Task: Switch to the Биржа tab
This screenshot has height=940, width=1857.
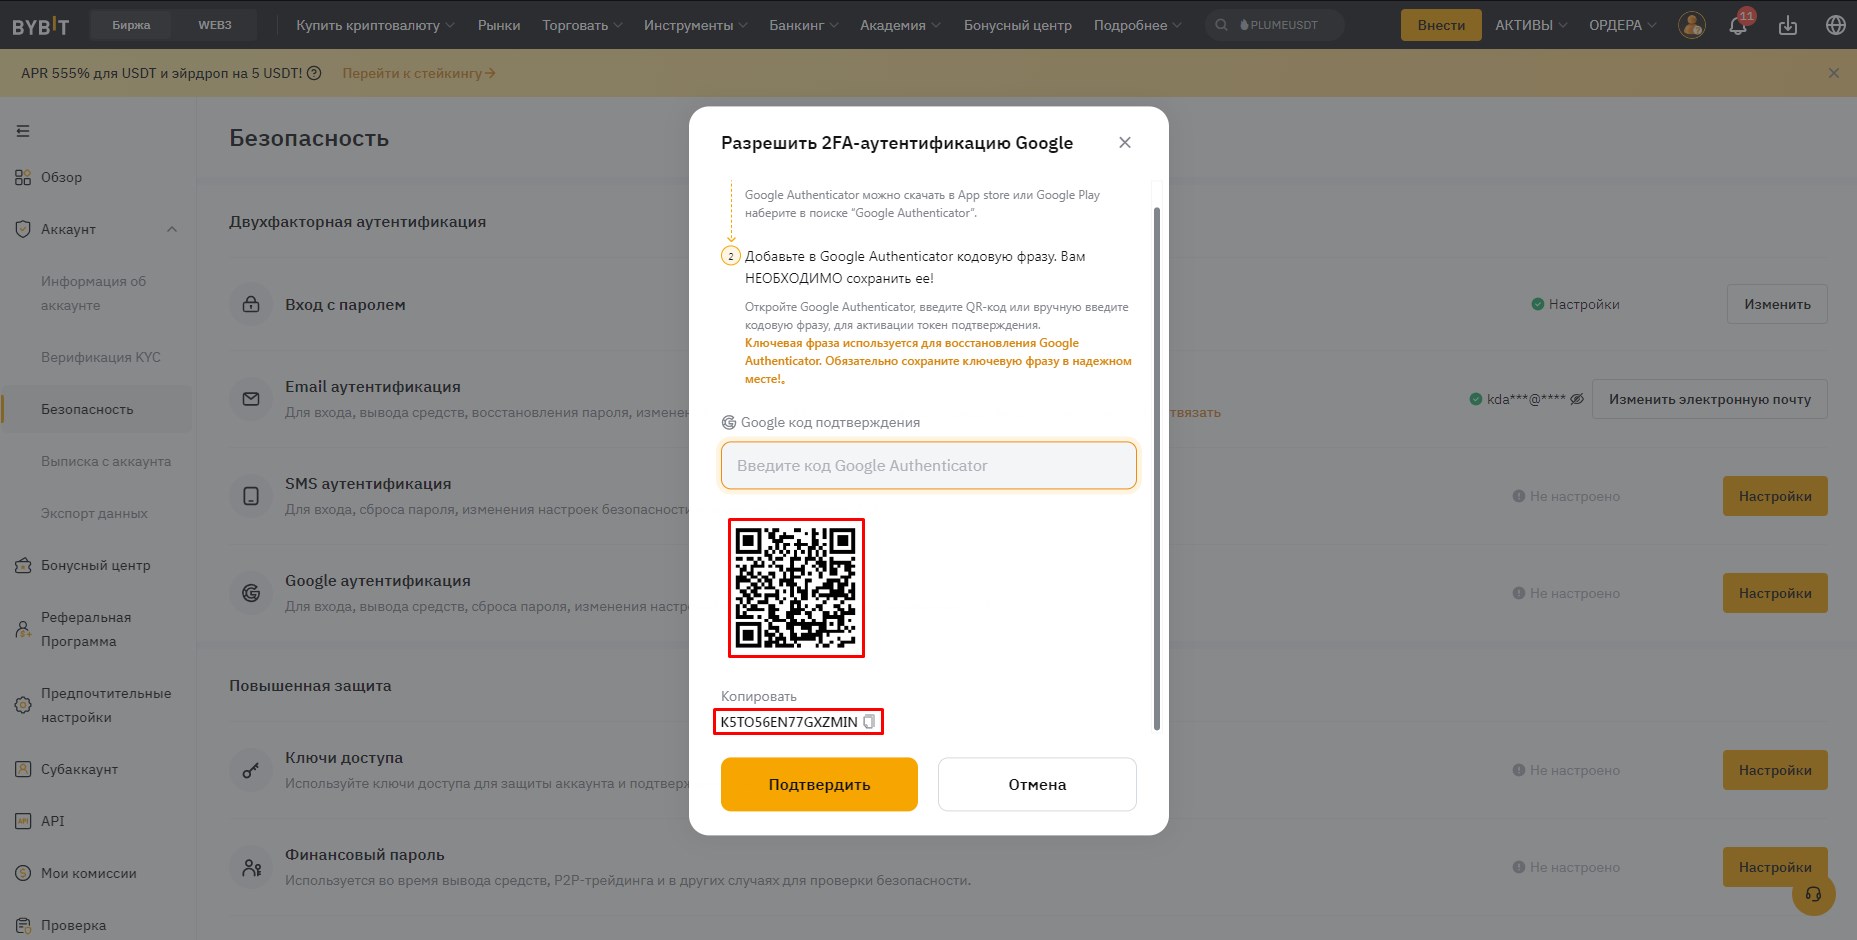Action: point(131,25)
